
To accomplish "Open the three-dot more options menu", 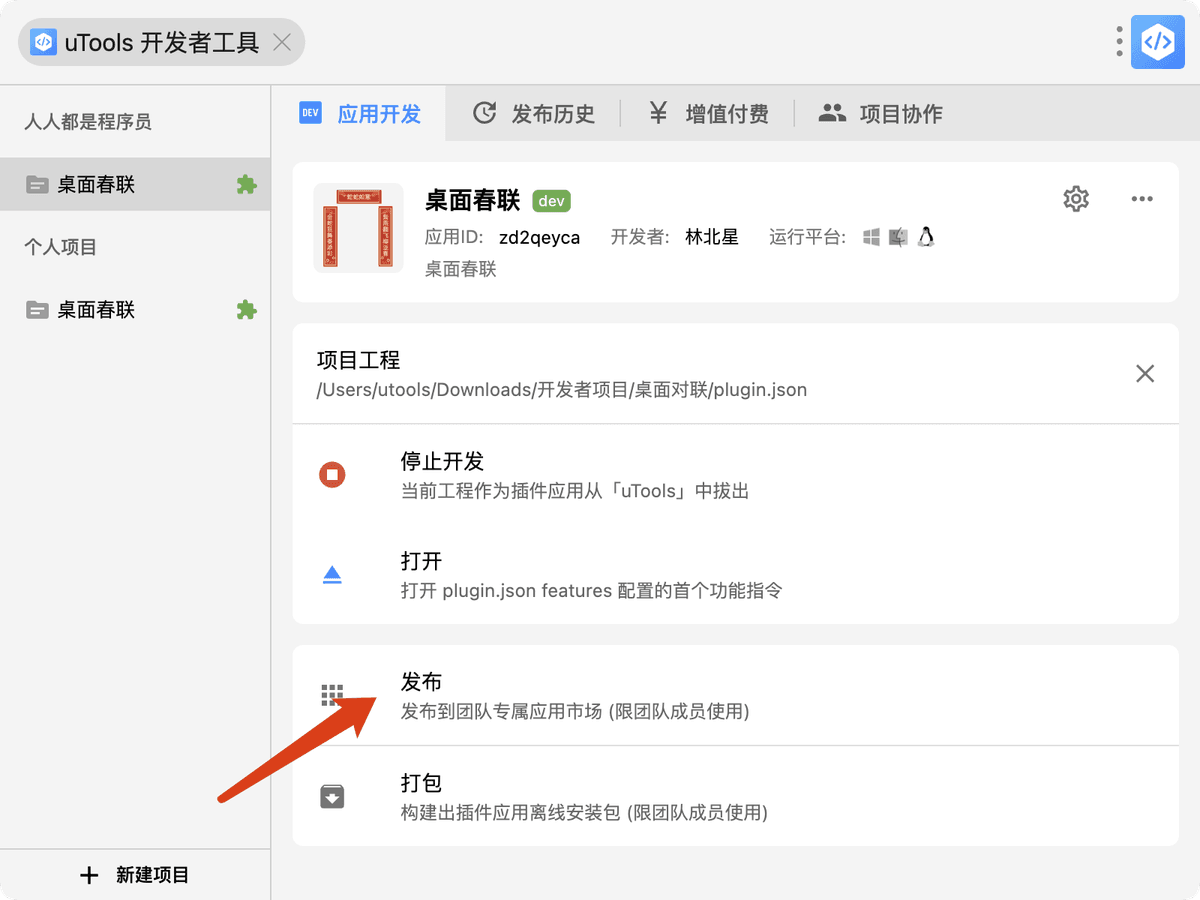I will coord(1142,199).
